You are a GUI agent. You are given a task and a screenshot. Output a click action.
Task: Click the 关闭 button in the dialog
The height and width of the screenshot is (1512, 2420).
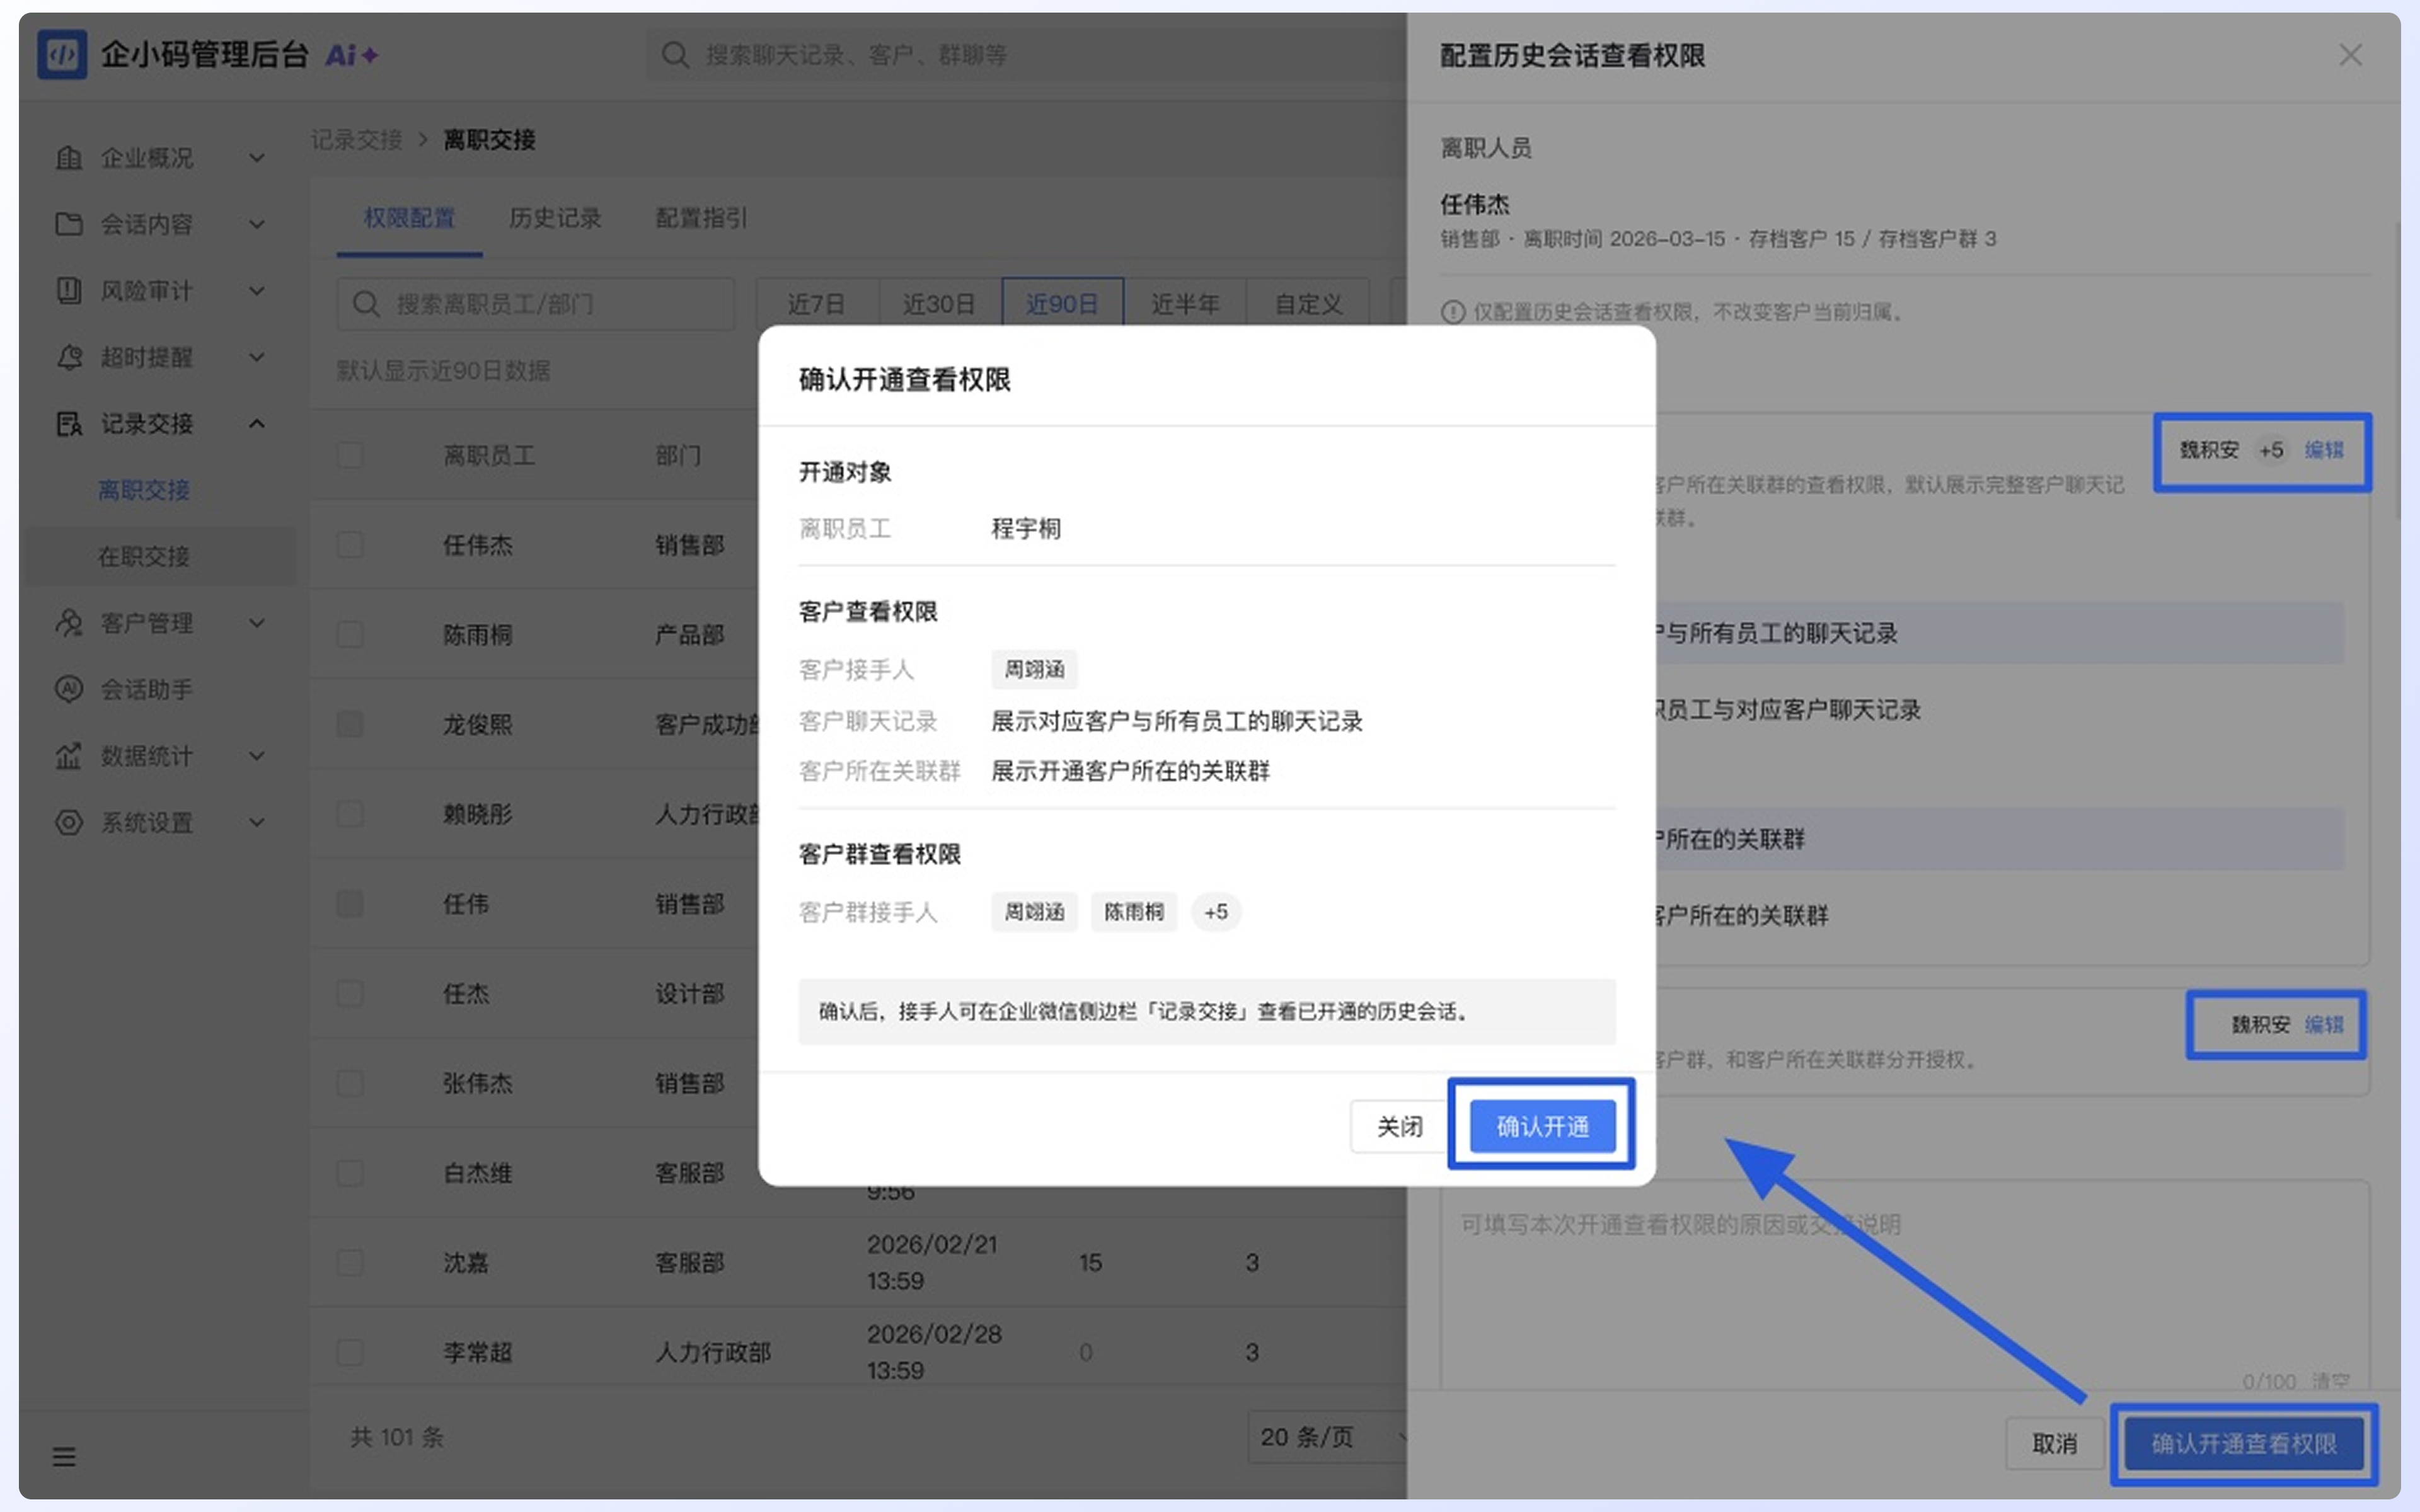tap(1399, 1126)
